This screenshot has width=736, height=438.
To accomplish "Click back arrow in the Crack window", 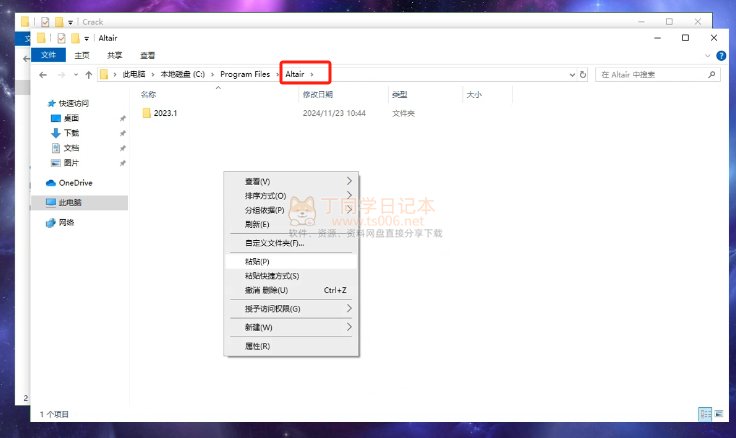I will coord(26,59).
